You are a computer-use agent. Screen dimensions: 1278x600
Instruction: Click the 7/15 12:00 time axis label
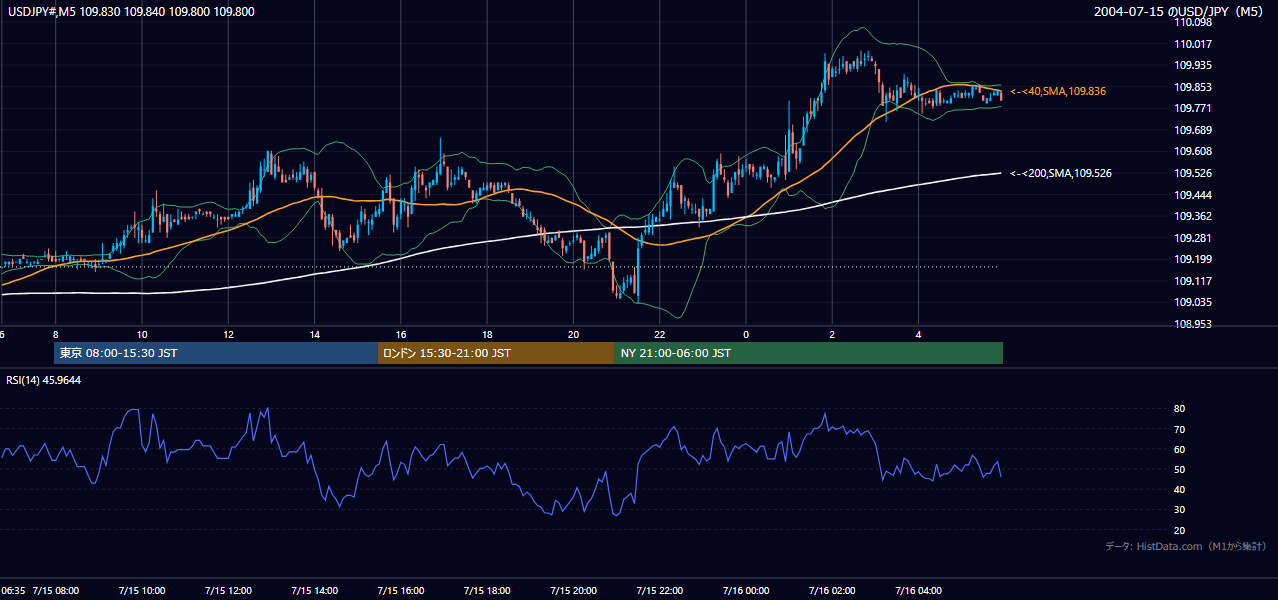[x=228, y=590]
